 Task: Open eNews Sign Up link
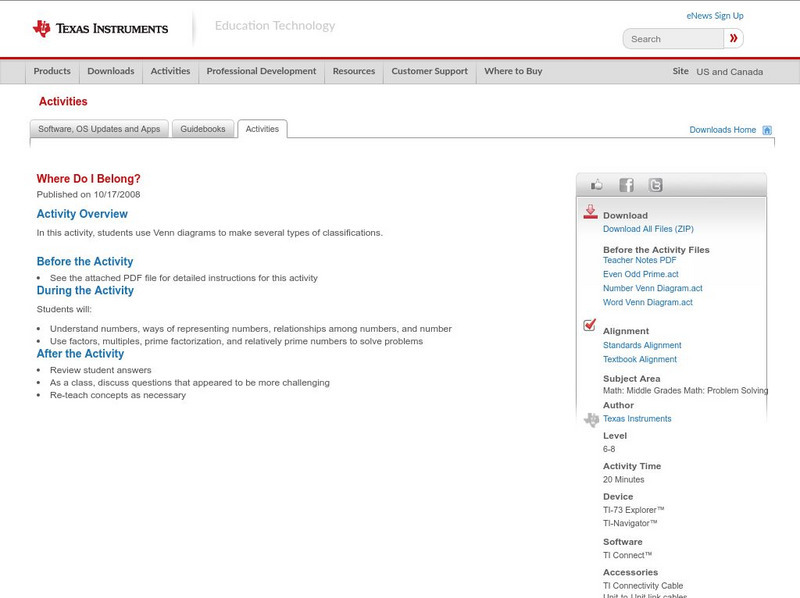click(715, 16)
